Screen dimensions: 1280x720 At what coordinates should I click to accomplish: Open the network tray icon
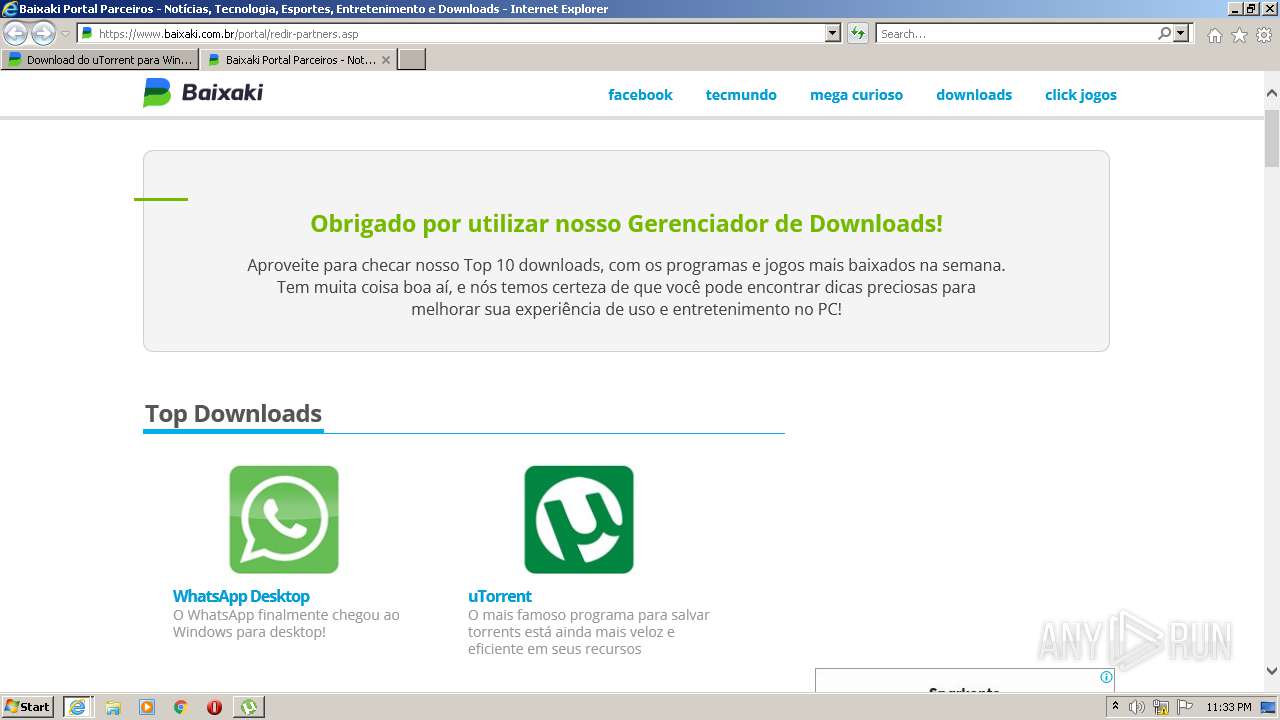pyautogui.click(x=1161, y=707)
